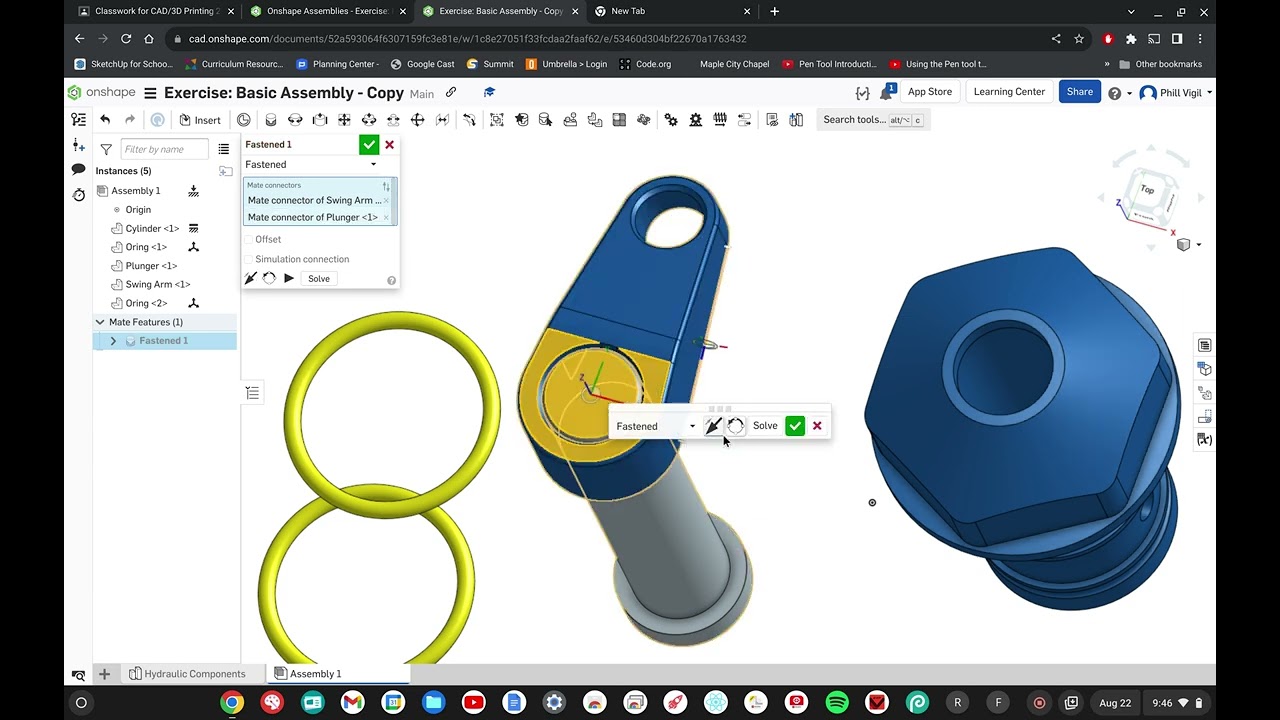Select the Linear relation tool
1280x720 pixels.
744,120
